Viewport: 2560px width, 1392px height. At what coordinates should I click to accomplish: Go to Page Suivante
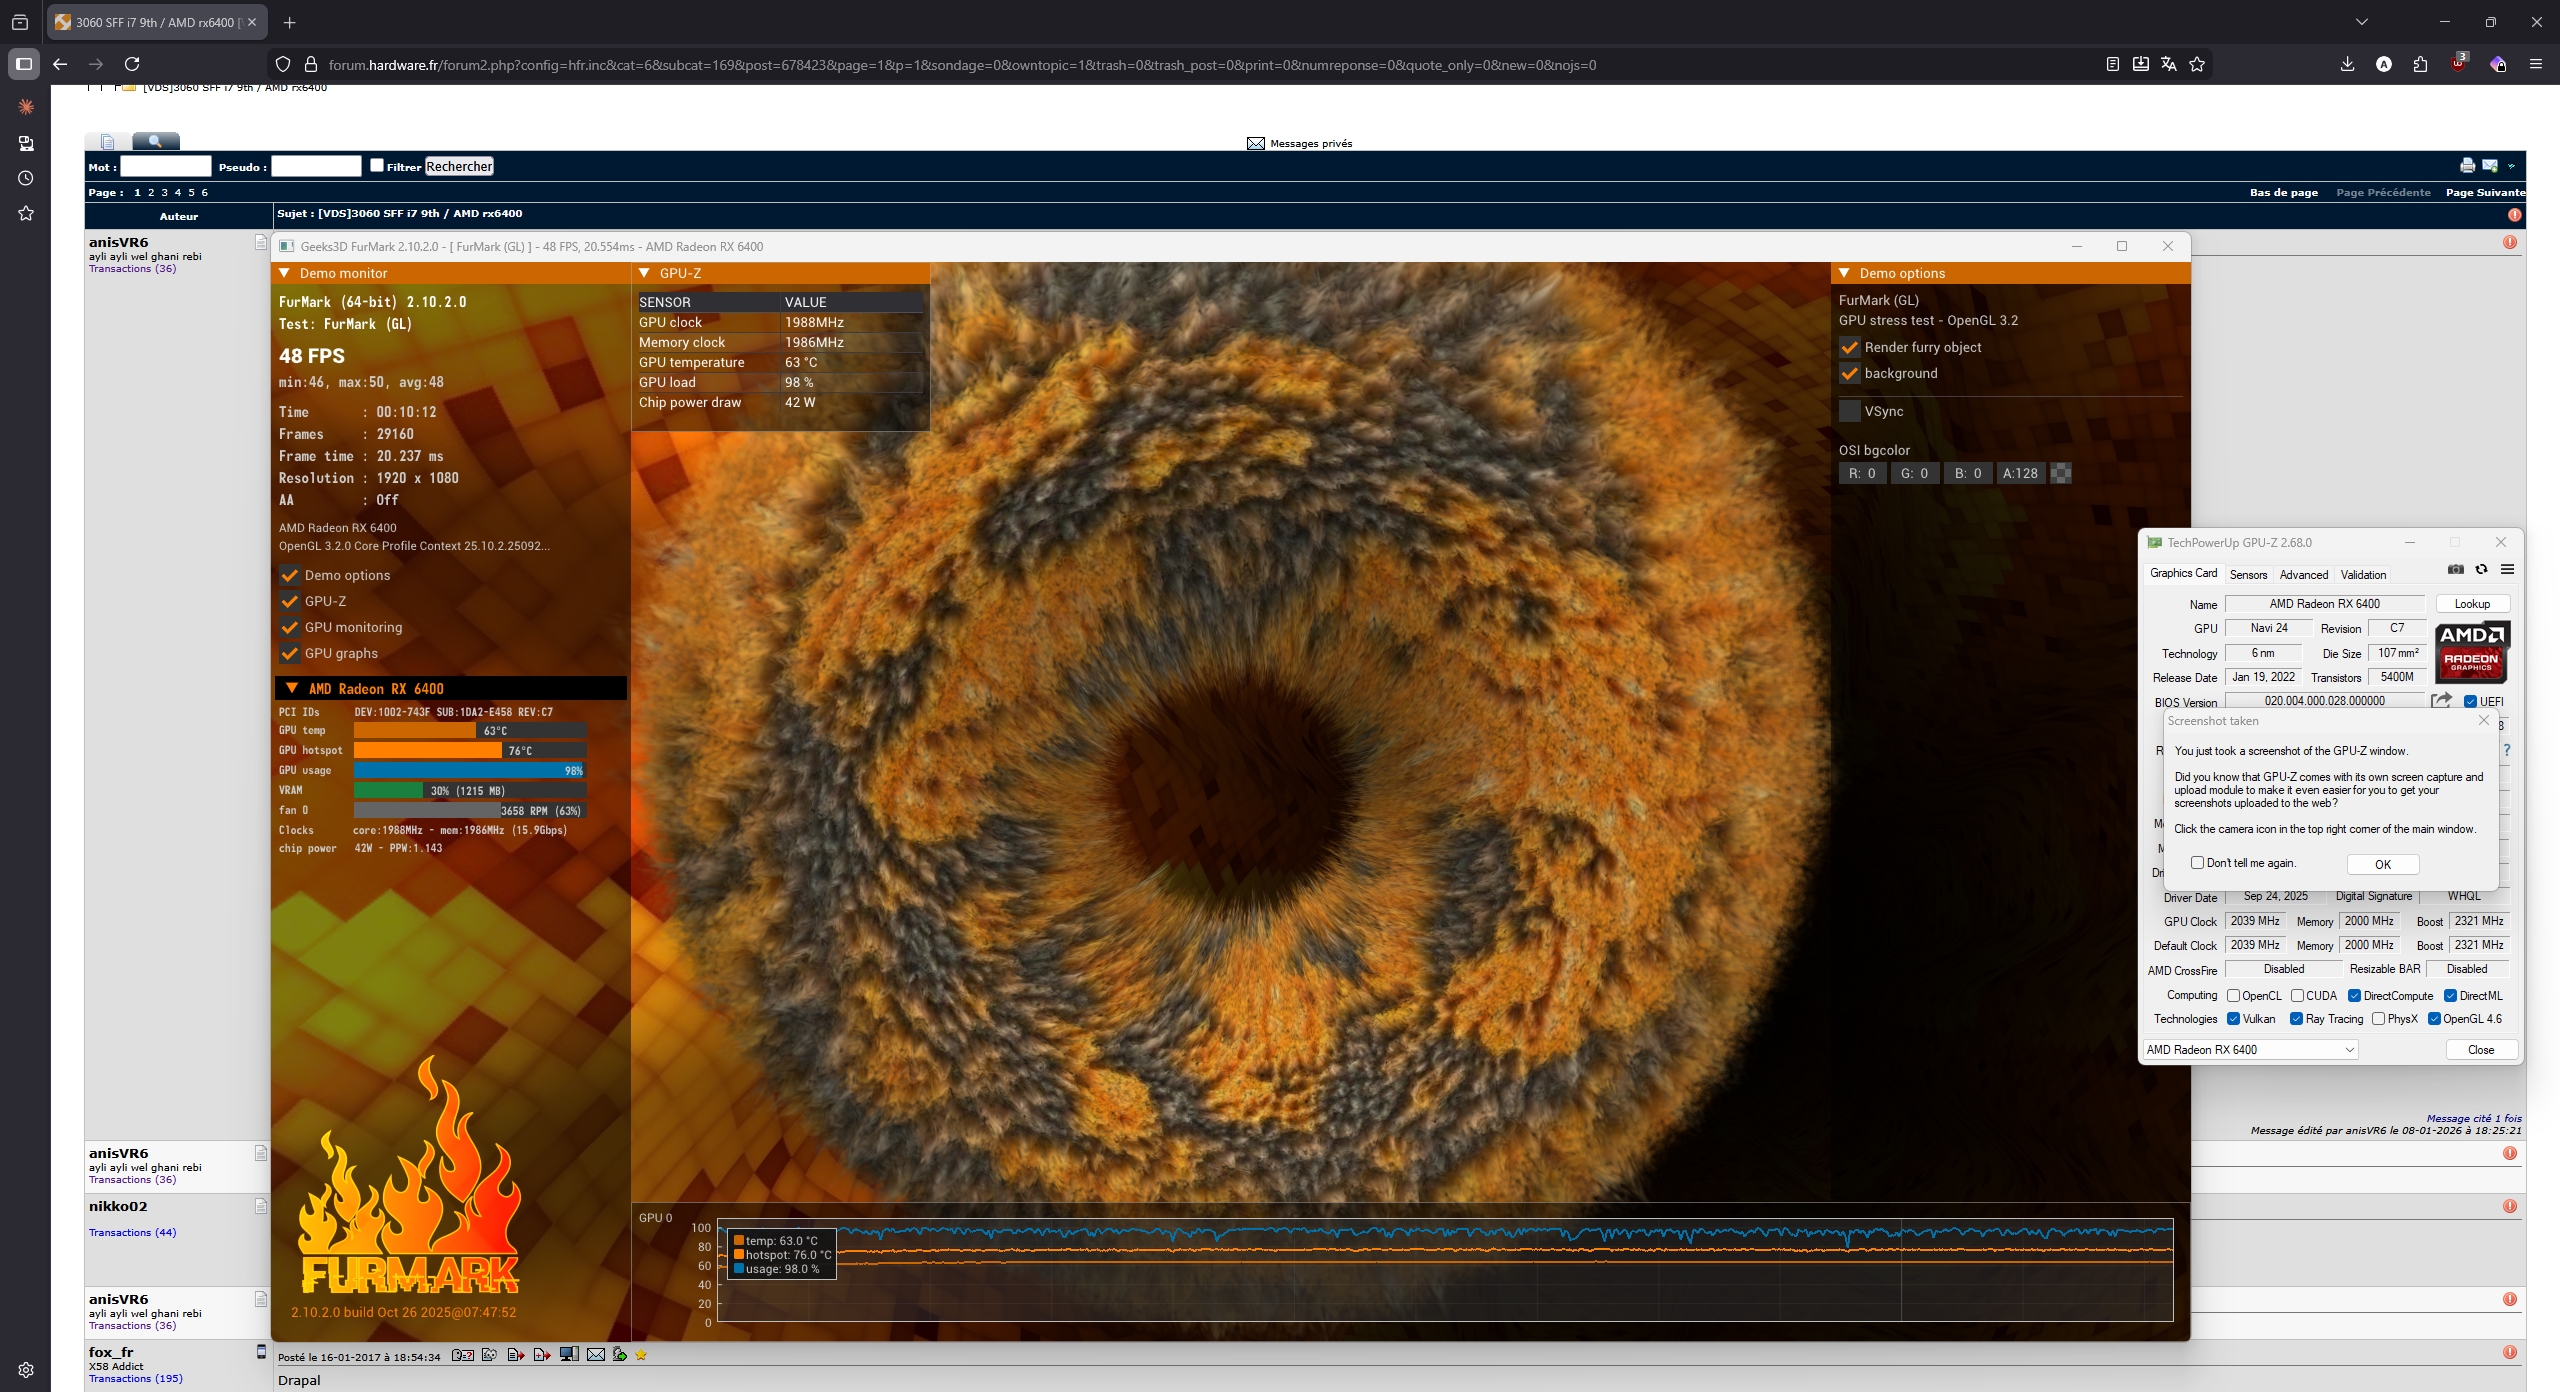click(x=2484, y=192)
